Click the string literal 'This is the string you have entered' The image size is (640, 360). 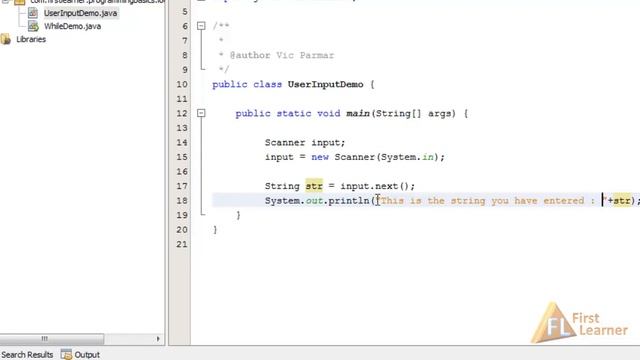coord(482,201)
